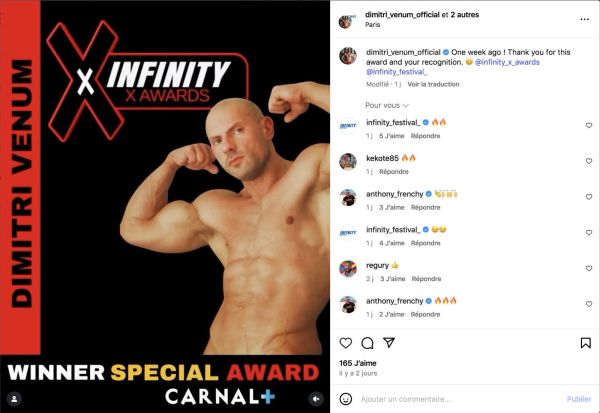Viewport: 600px width, 413px height.
Task: Click 'Ajouter un commentaire' input field
Action: point(459,399)
